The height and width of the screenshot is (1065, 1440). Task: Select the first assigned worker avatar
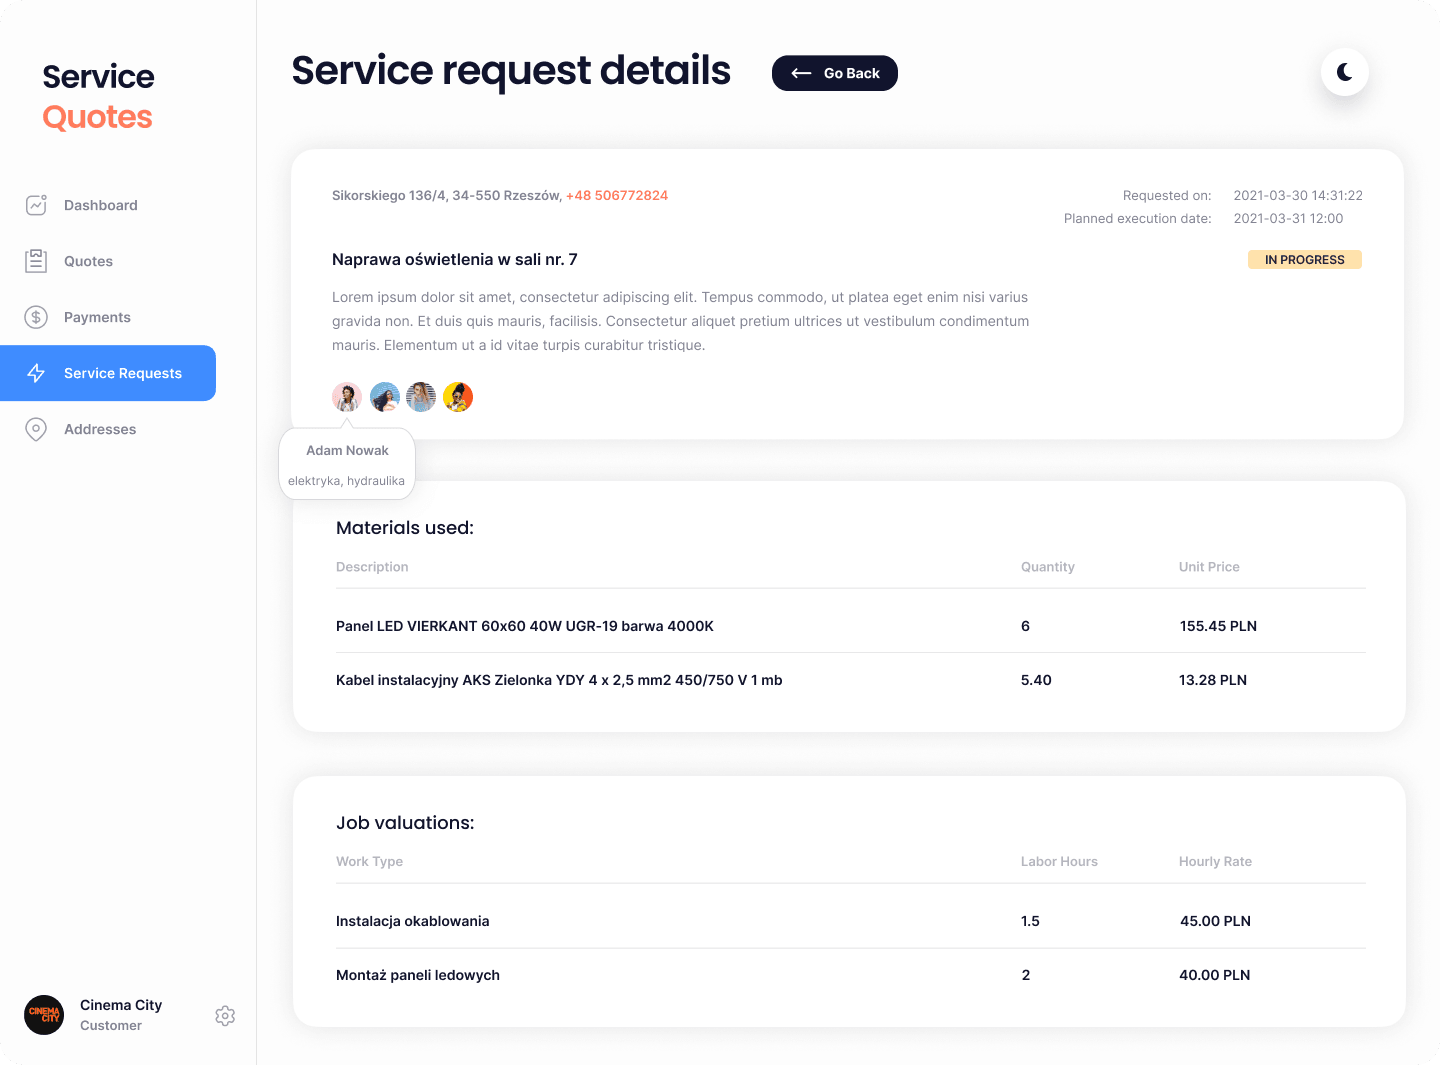click(347, 397)
